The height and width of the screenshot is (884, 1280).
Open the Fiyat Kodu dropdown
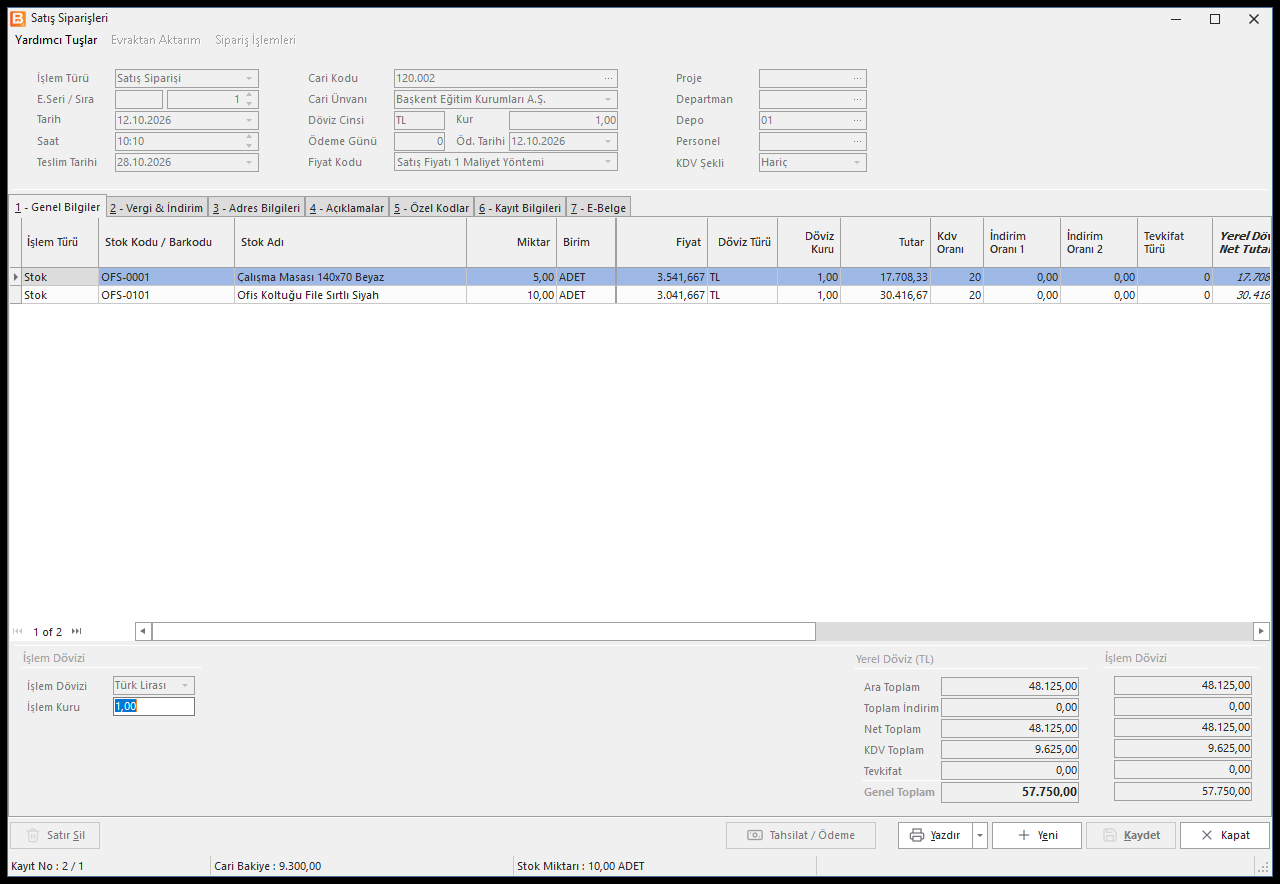click(x=608, y=162)
